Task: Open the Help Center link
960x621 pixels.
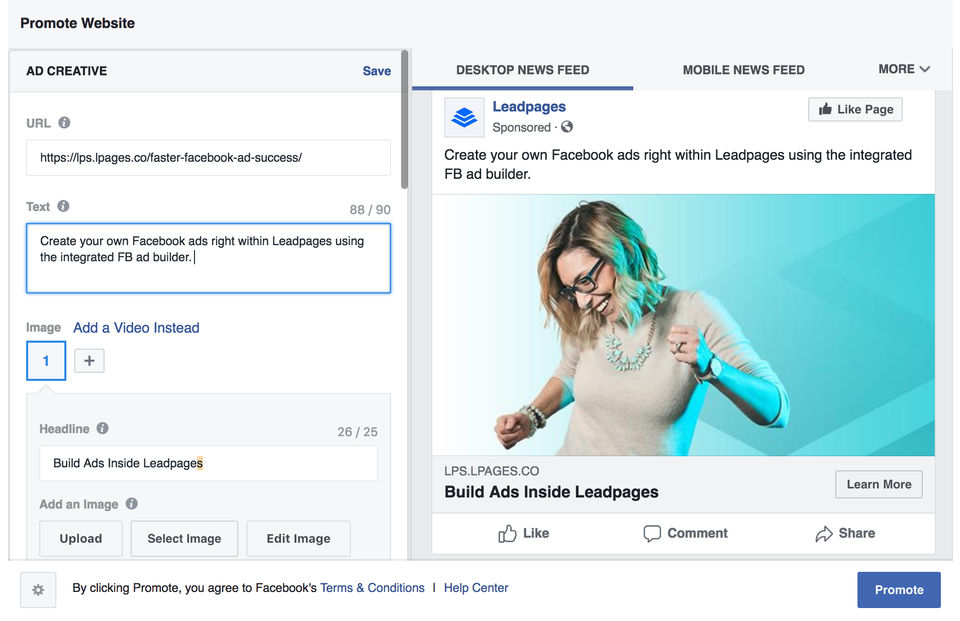Action: [476, 588]
